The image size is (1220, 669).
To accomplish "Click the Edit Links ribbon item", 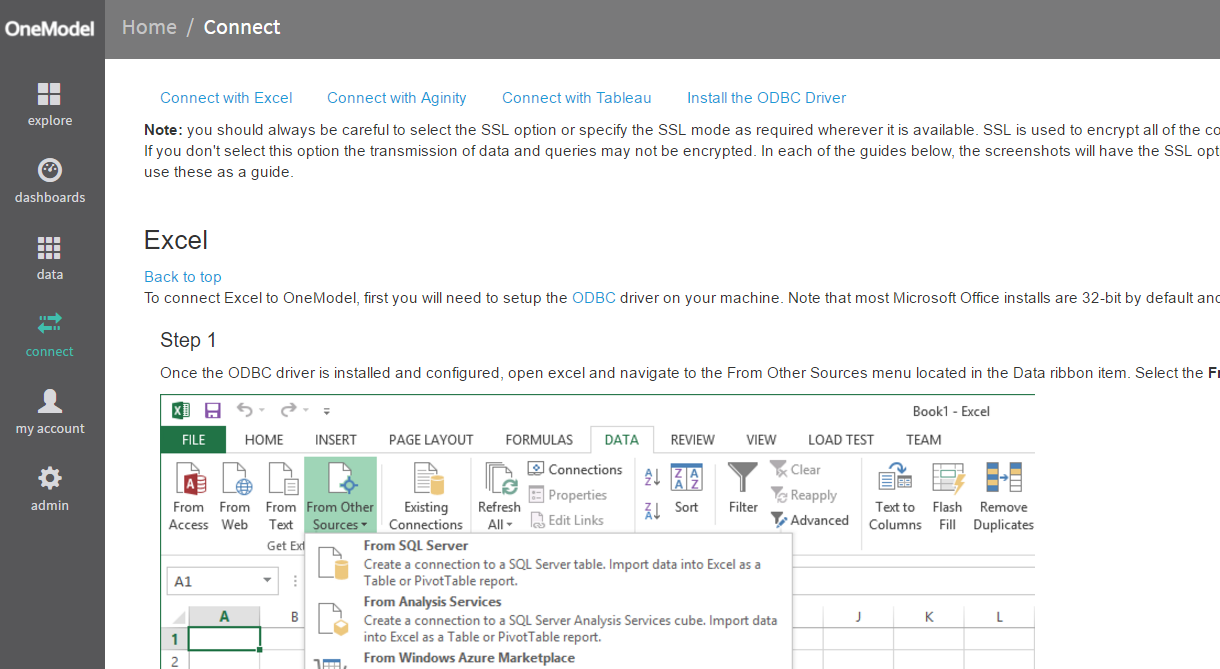I will coord(566,520).
